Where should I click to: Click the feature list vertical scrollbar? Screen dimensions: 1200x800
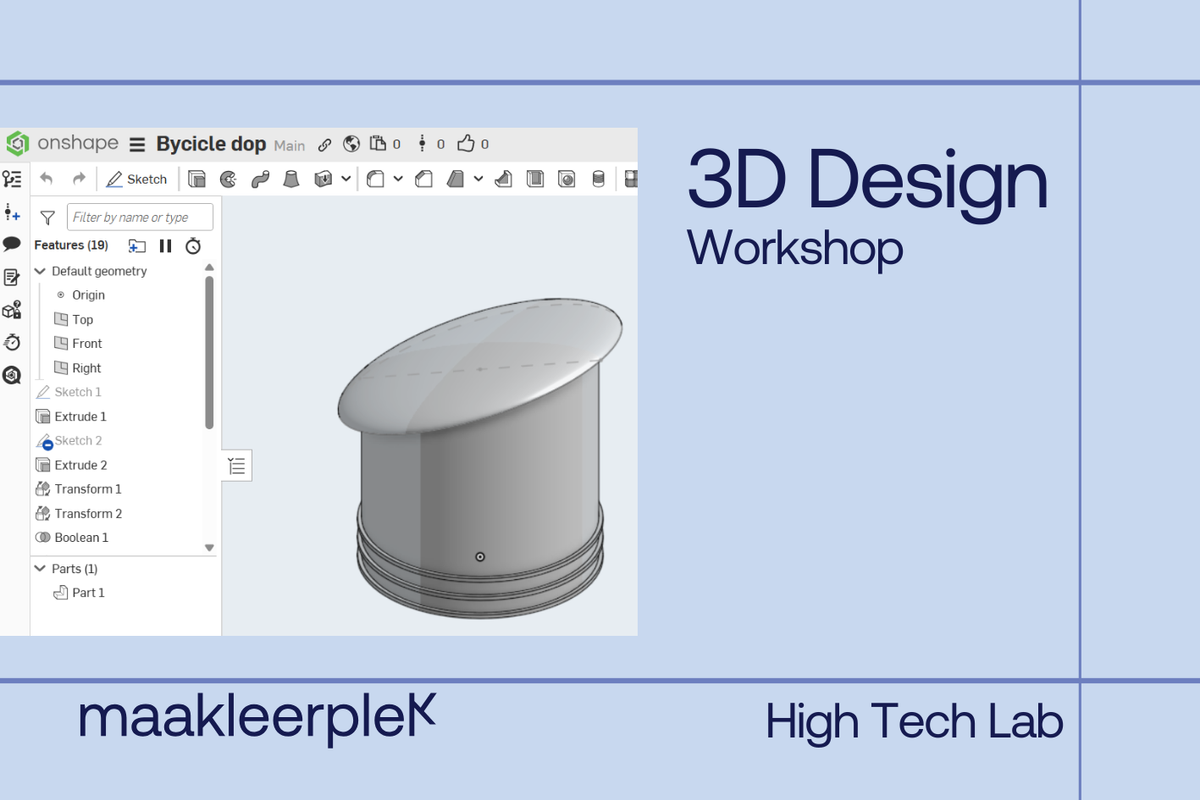[x=209, y=350]
